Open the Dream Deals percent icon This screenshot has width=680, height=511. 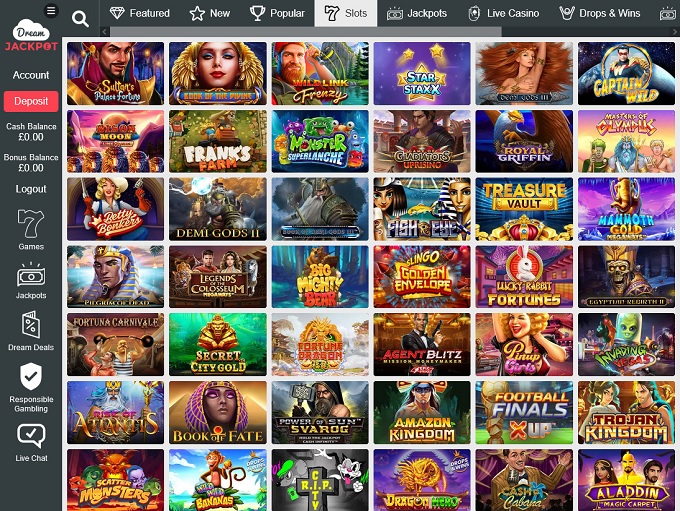31,324
